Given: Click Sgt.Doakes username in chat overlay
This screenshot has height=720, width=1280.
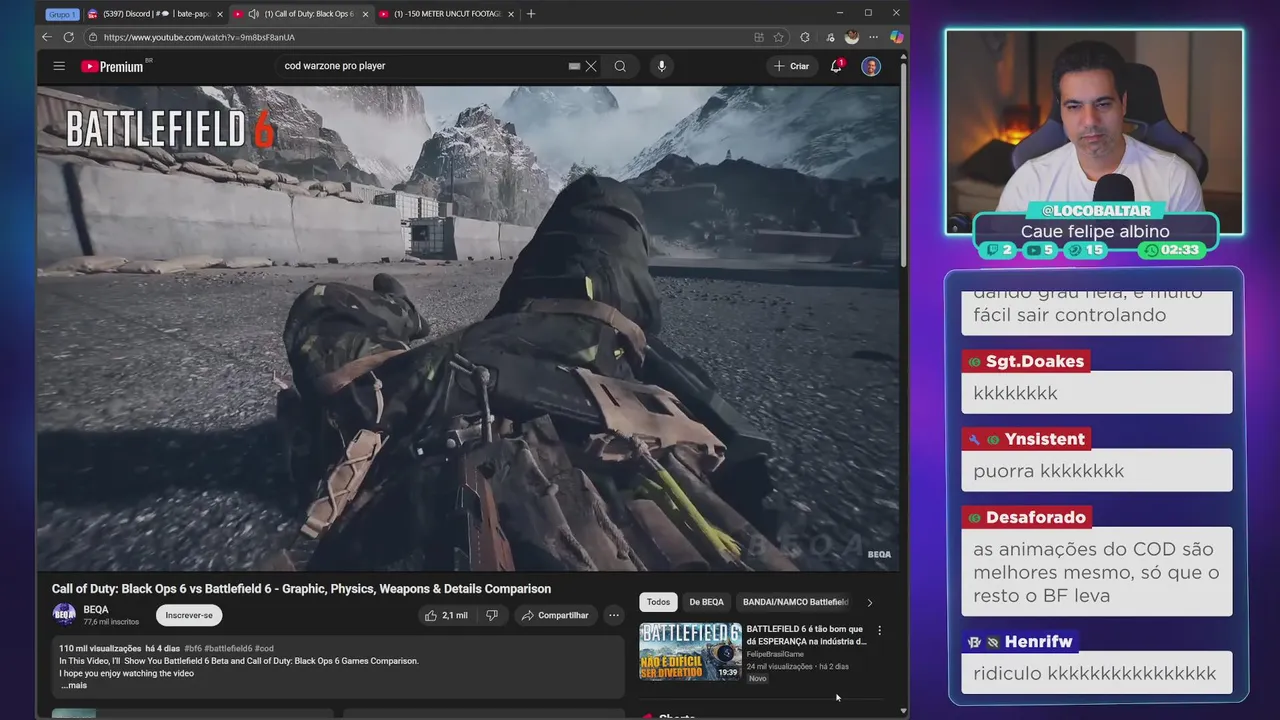Looking at the screenshot, I should (1035, 361).
